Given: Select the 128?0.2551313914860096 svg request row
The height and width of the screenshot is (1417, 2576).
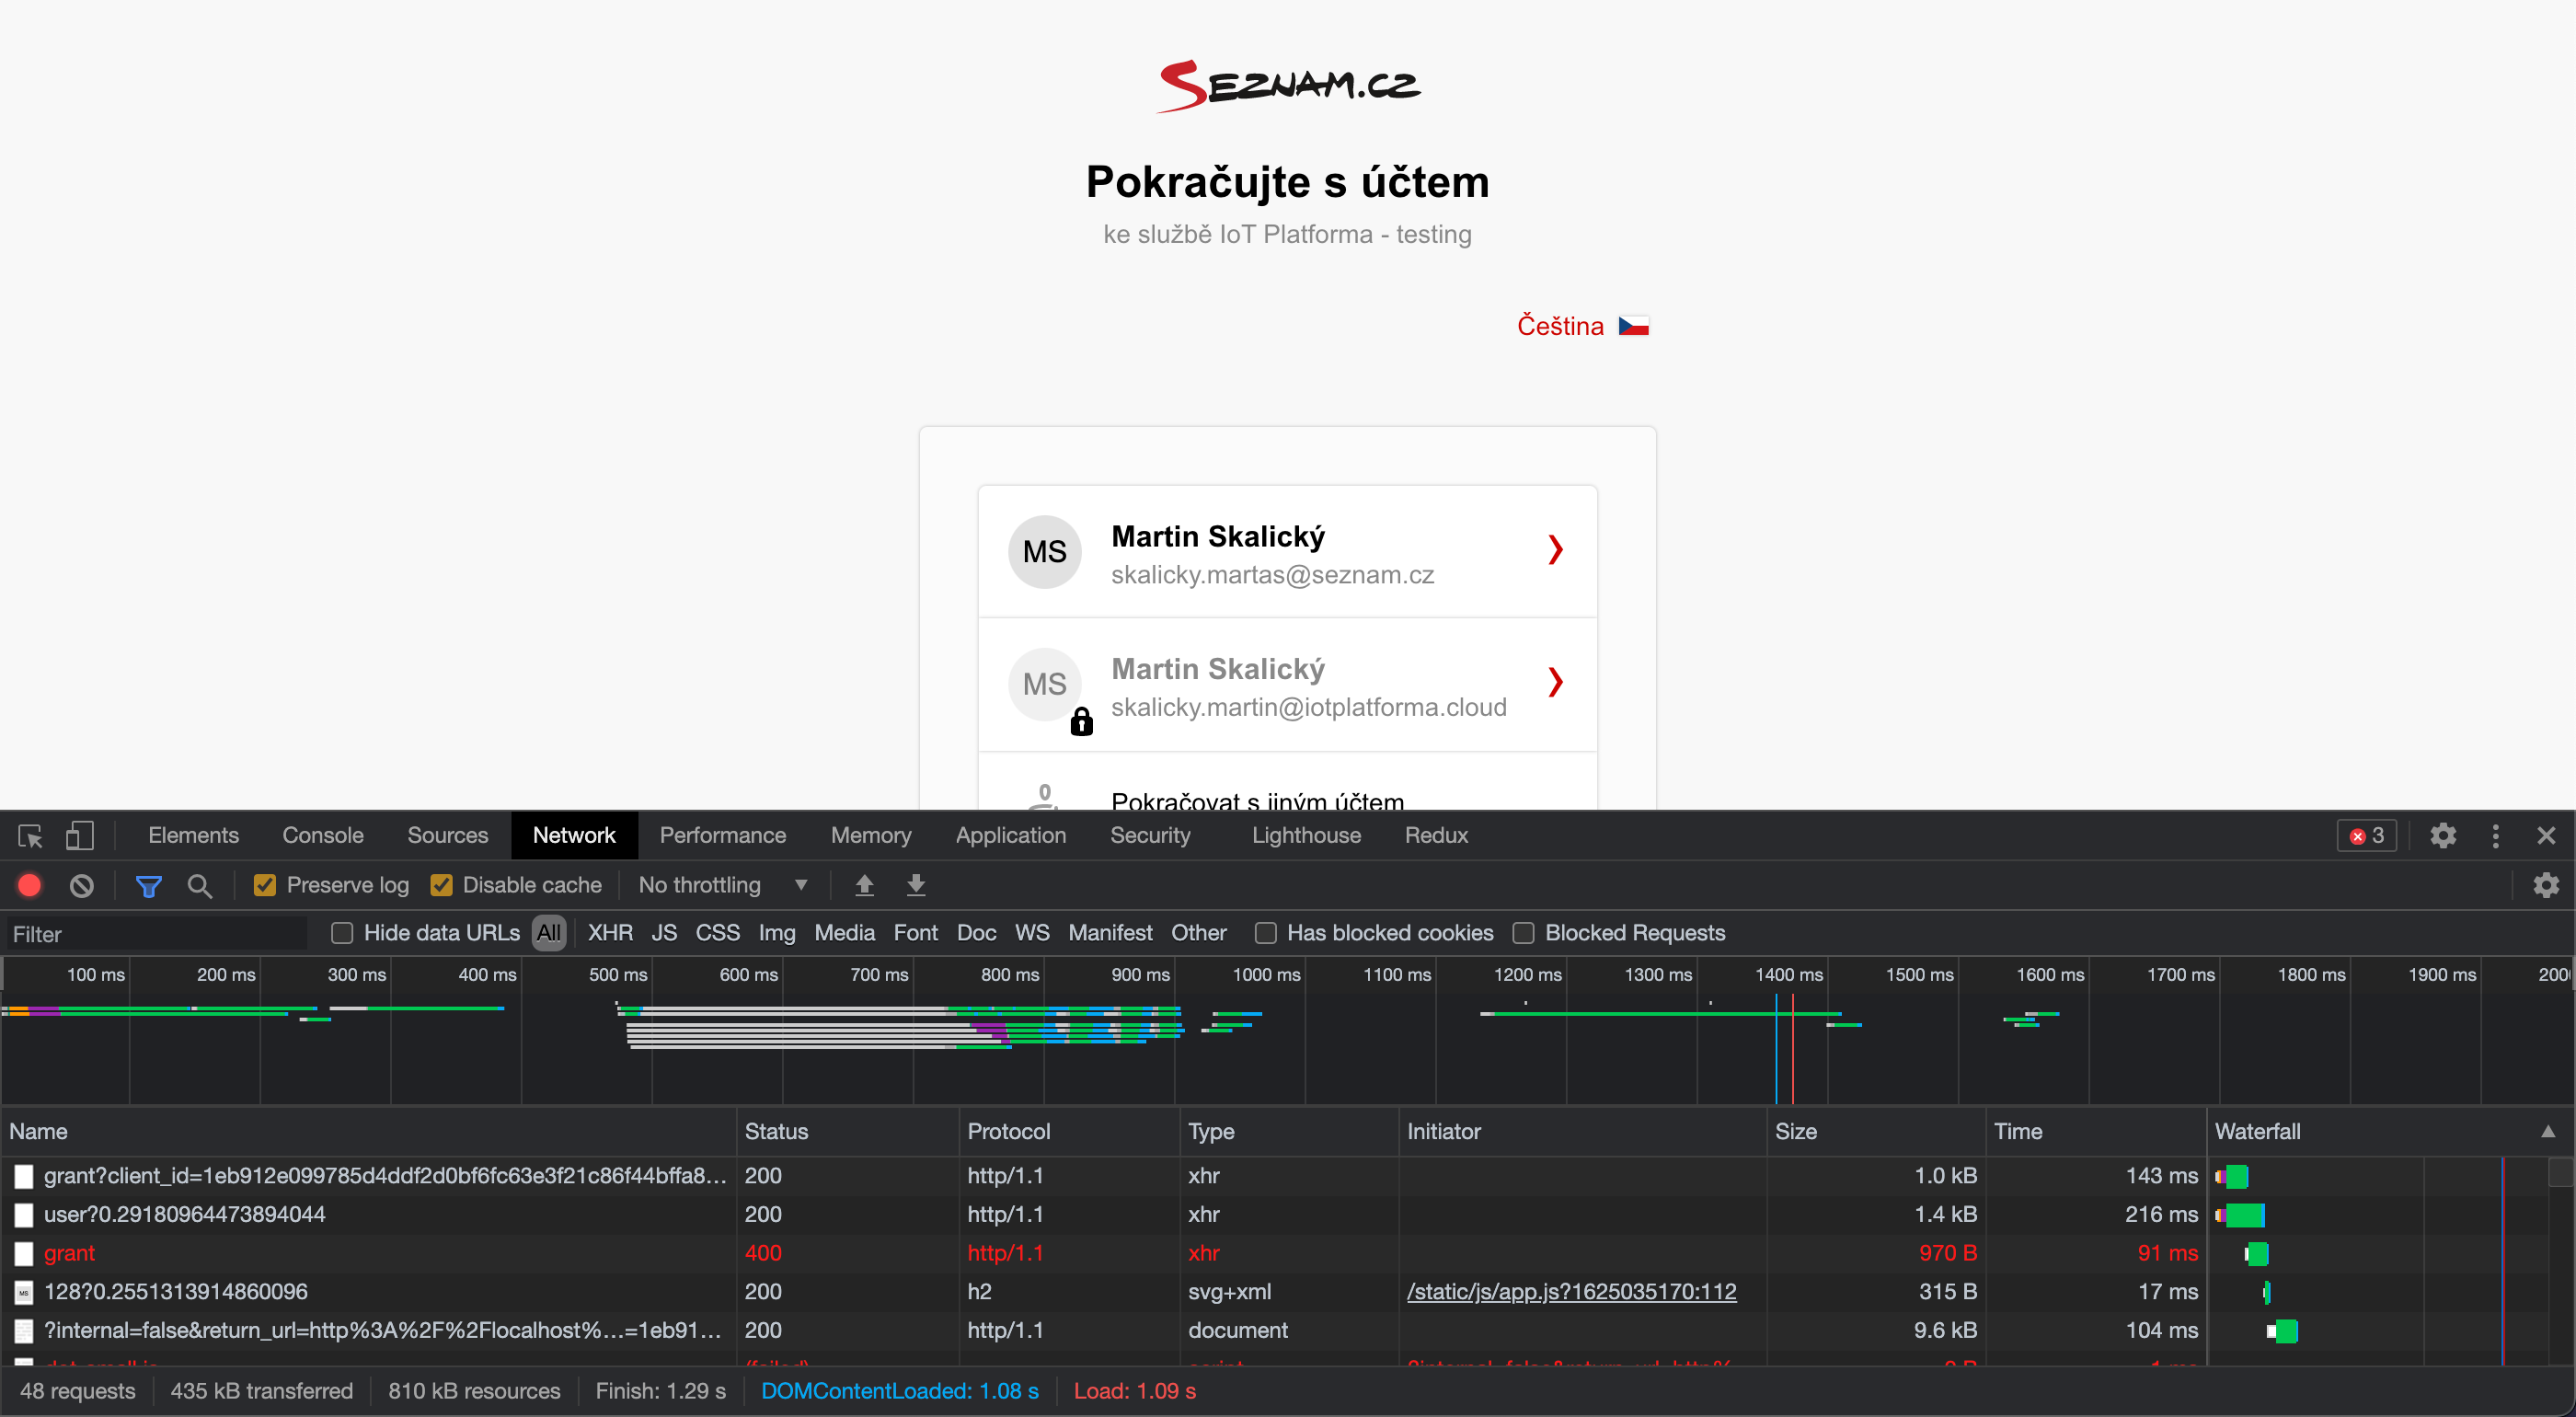Looking at the screenshot, I should 1103,1293.
